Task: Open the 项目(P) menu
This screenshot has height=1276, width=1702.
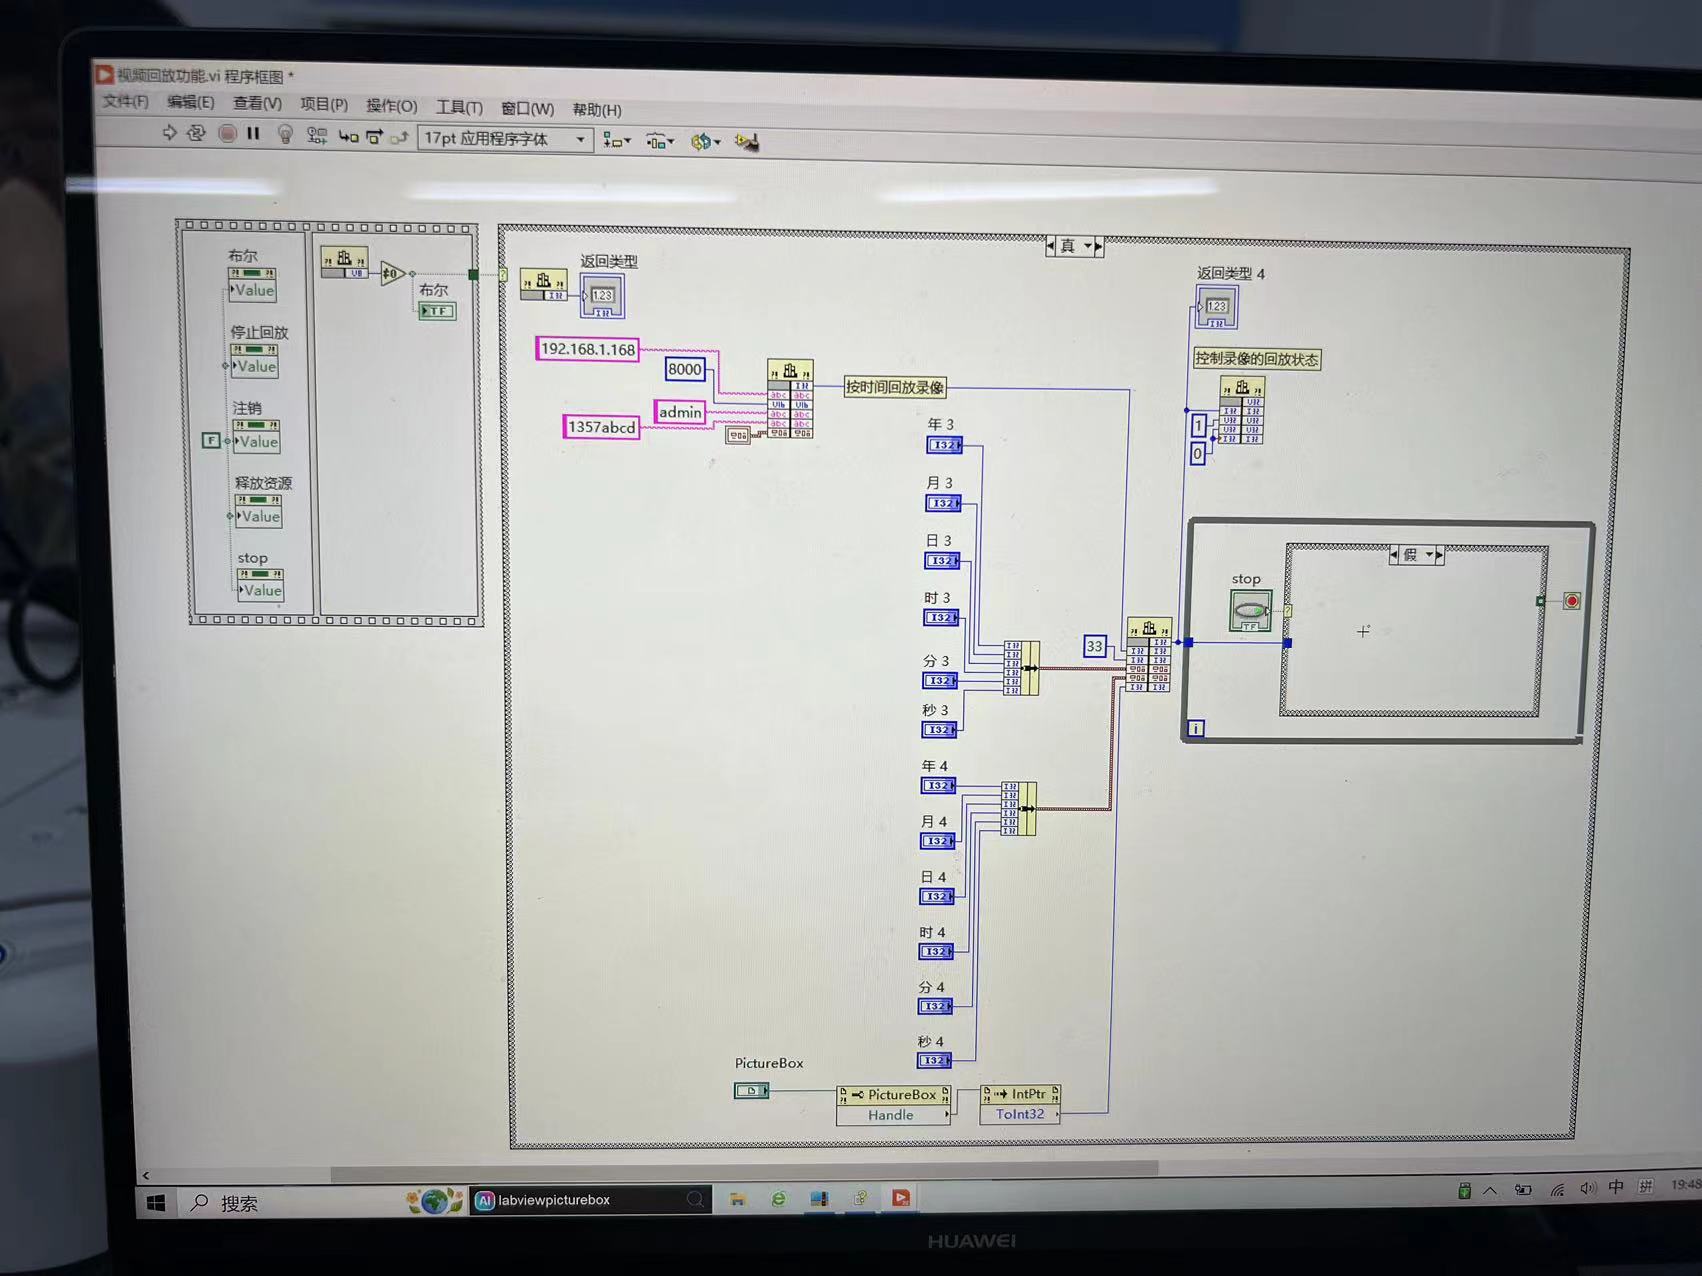Action: pos(324,104)
